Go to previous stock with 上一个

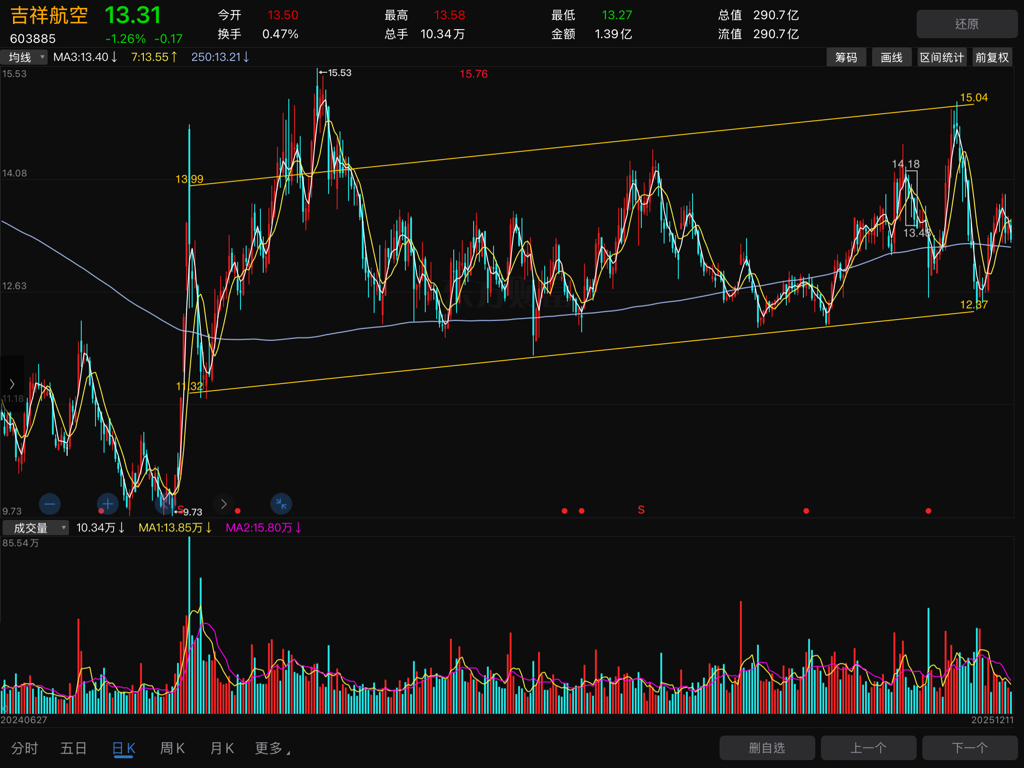click(x=868, y=748)
